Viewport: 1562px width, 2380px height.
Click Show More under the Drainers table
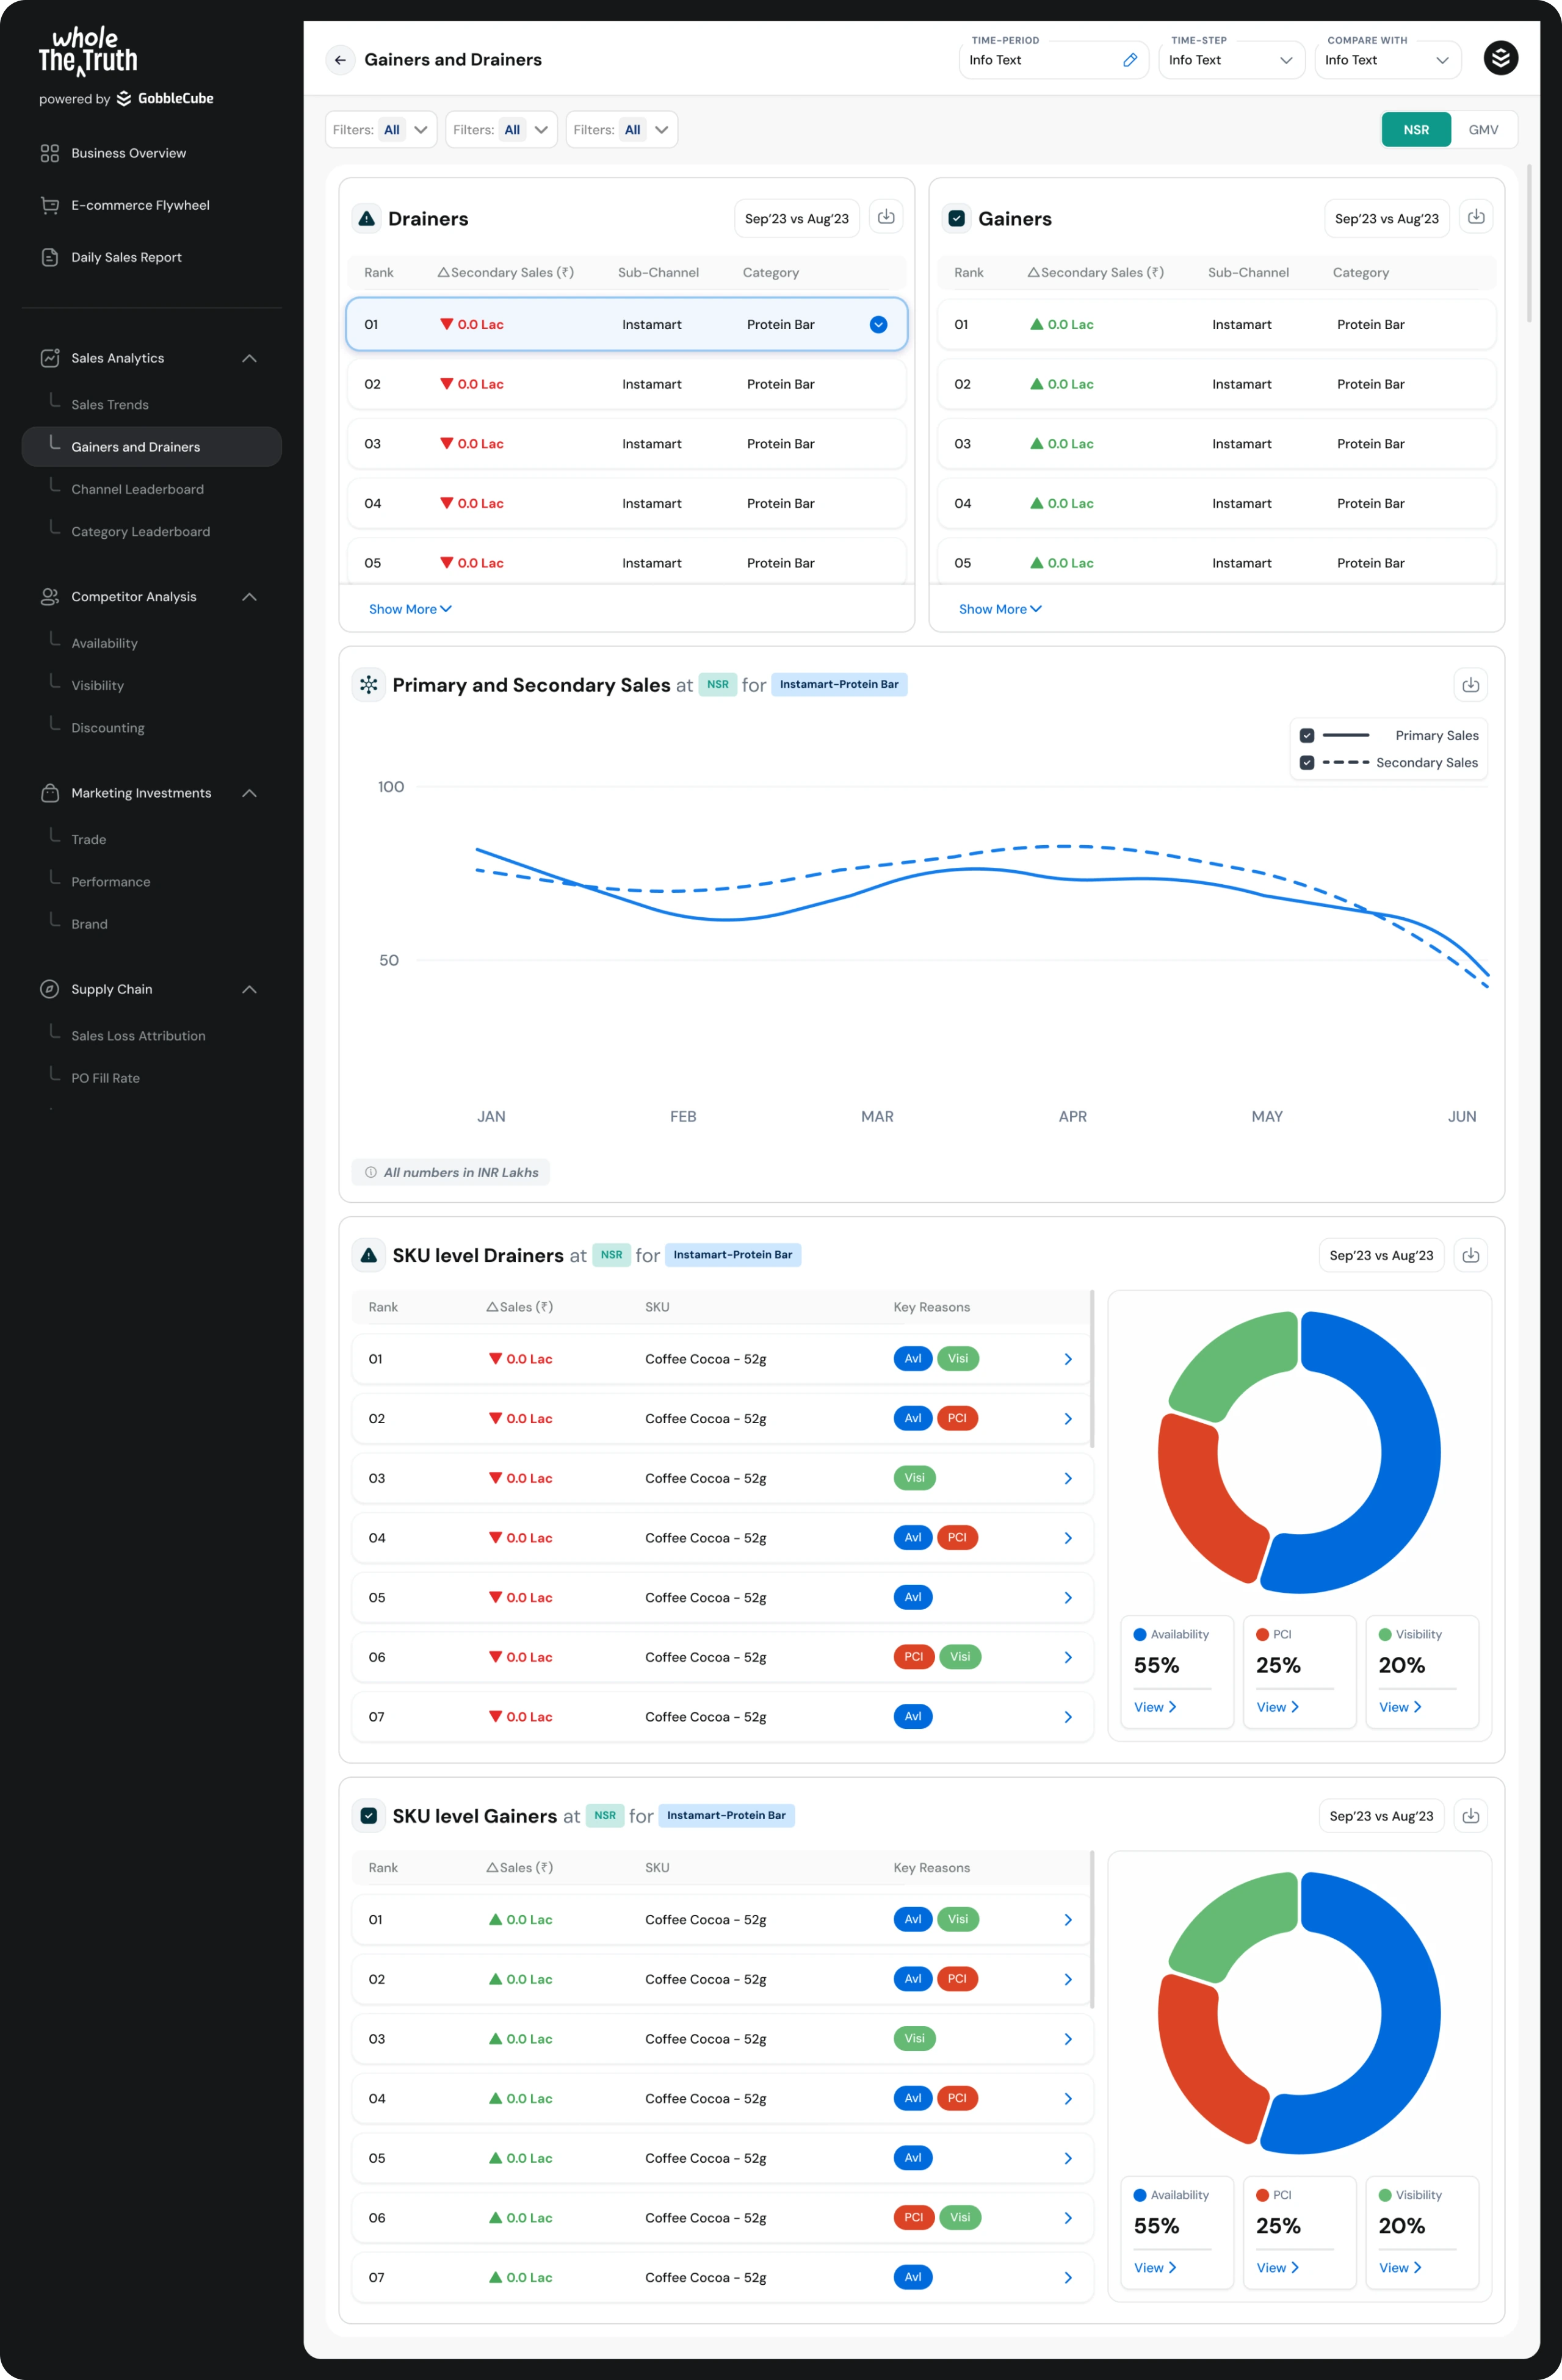click(x=410, y=609)
